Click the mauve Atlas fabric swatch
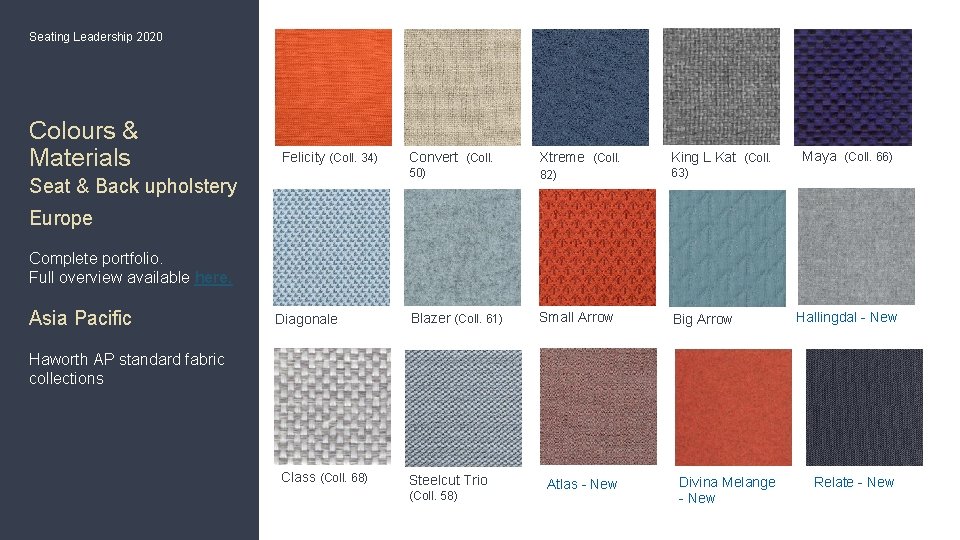Screen dimensions: 960x540 (598, 407)
